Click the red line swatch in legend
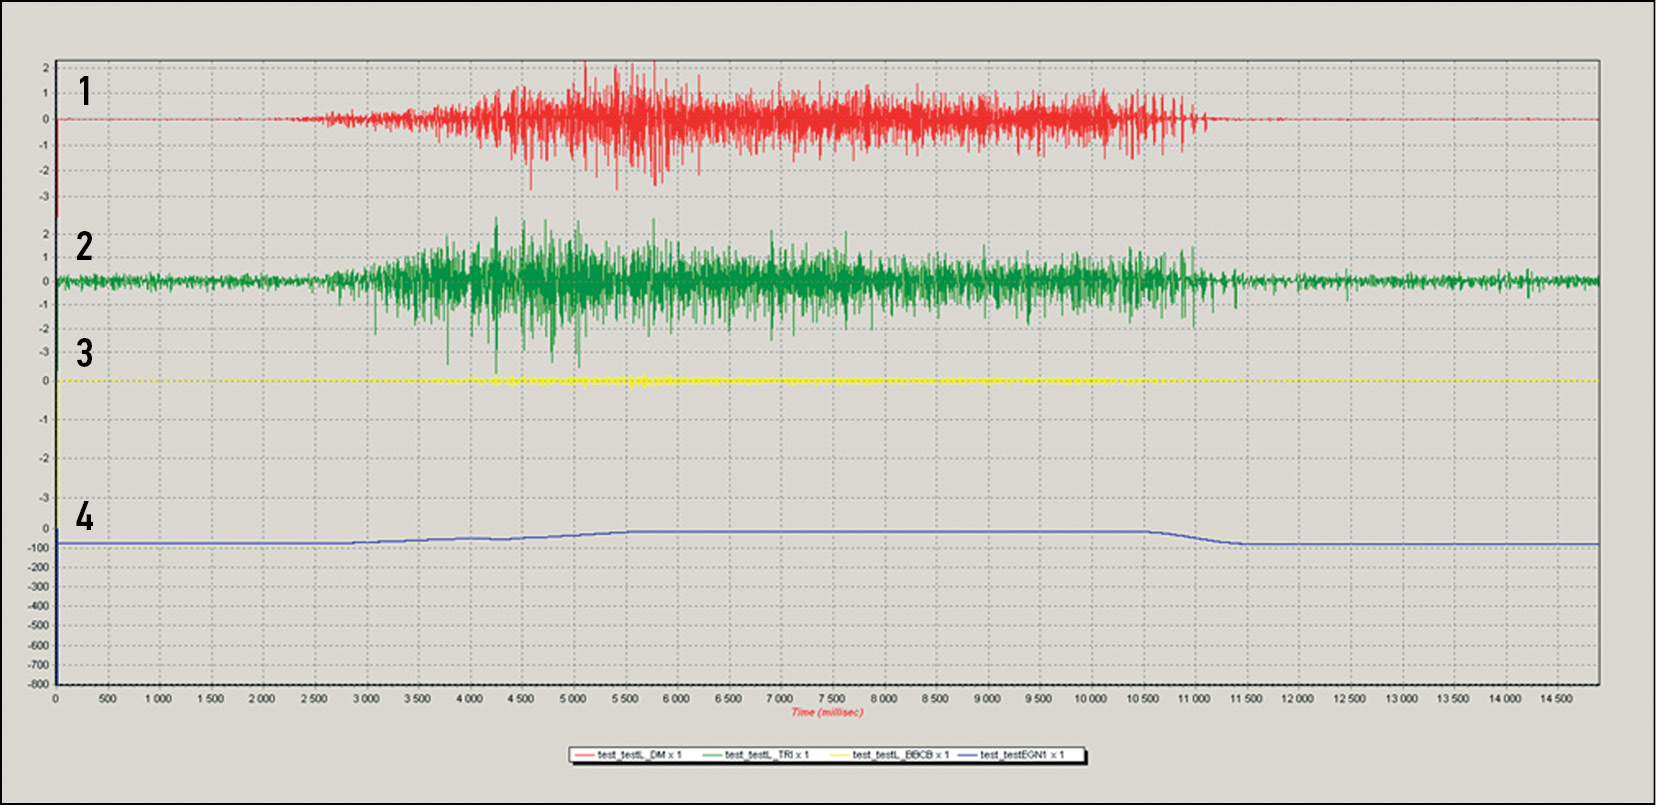 click(x=585, y=755)
